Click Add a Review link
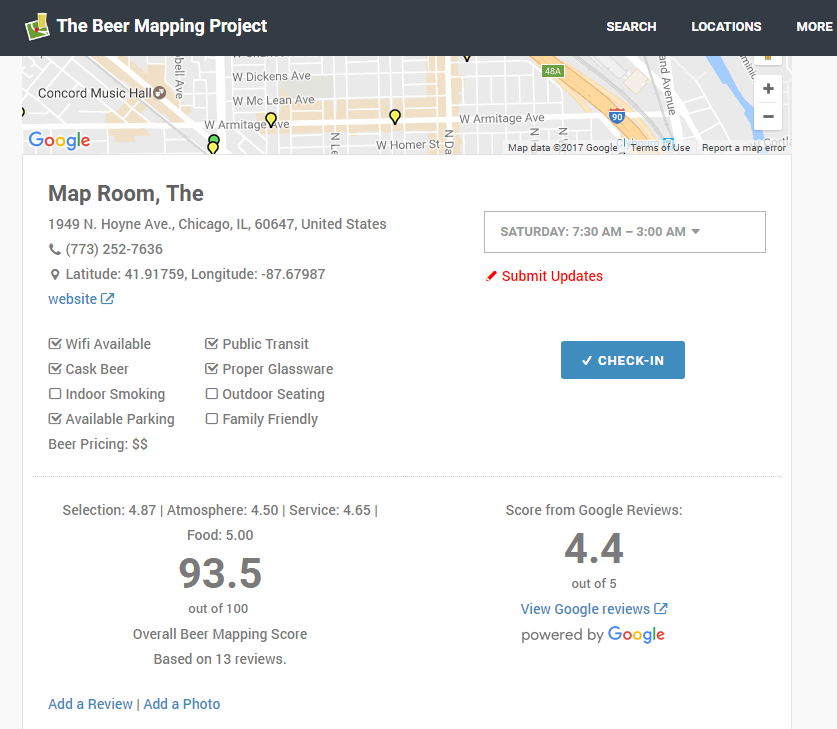 click(90, 704)
